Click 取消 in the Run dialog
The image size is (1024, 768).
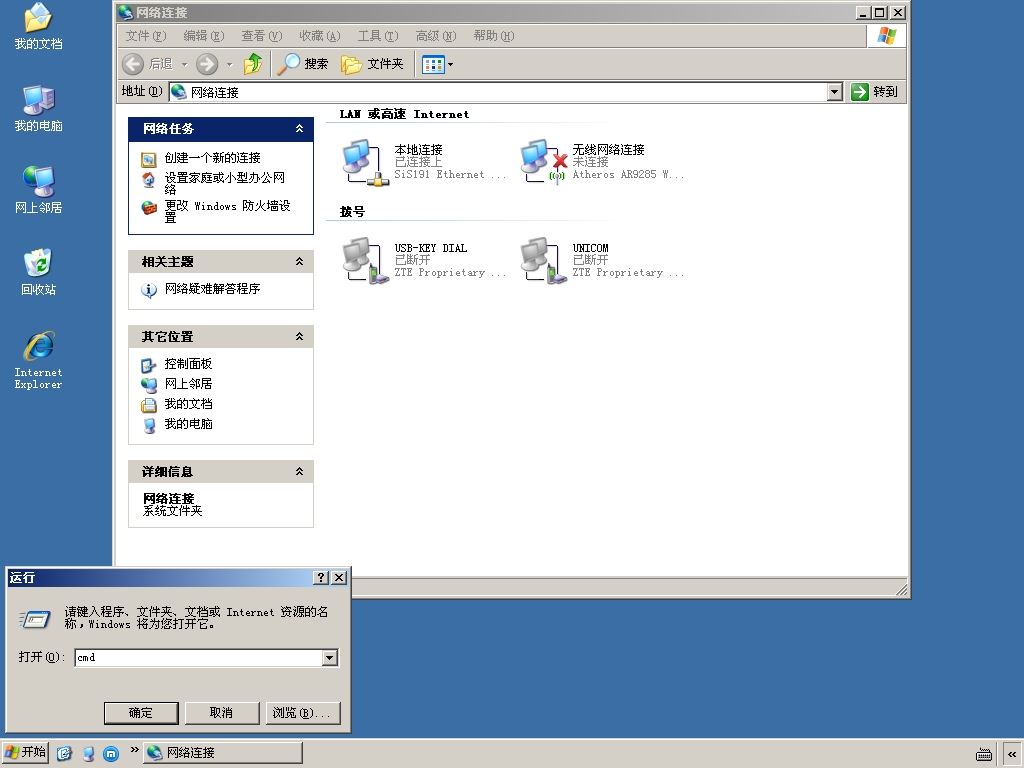coord(221,713)
